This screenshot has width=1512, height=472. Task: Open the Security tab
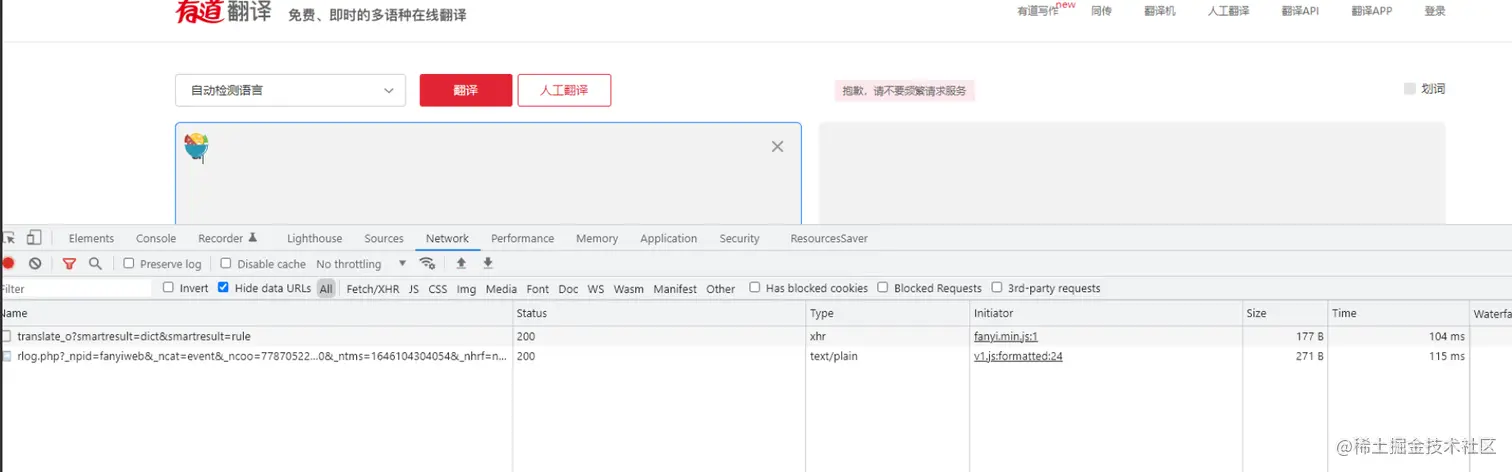click(739, 238)
